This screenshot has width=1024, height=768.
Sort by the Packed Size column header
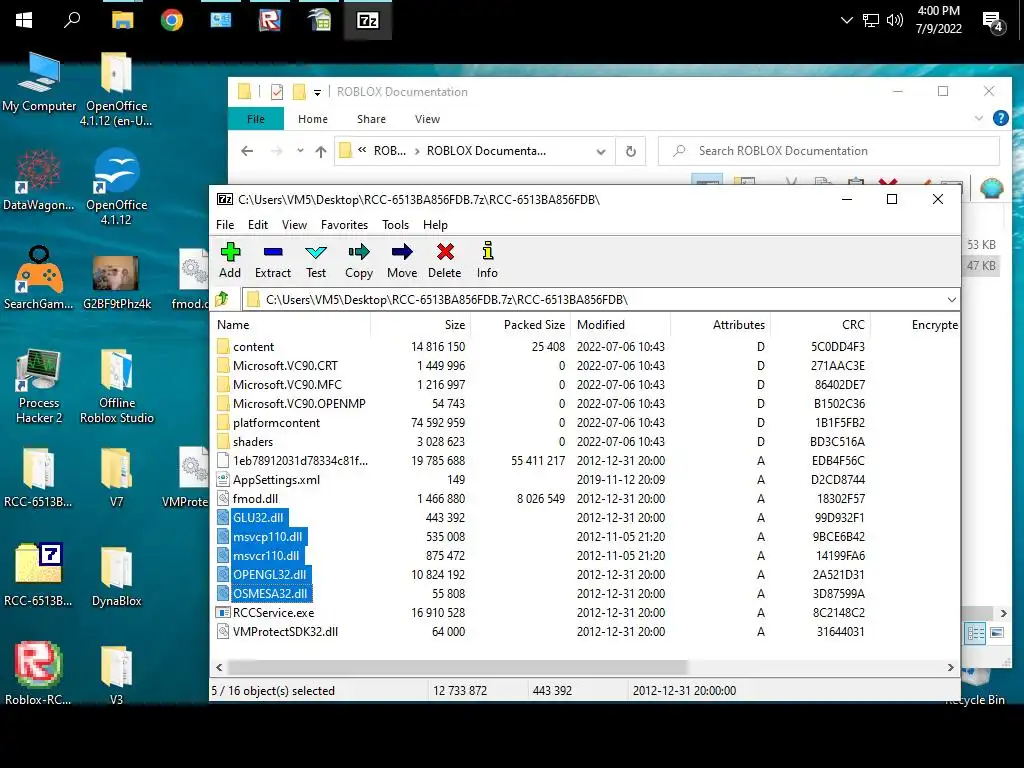coord(520,325)
